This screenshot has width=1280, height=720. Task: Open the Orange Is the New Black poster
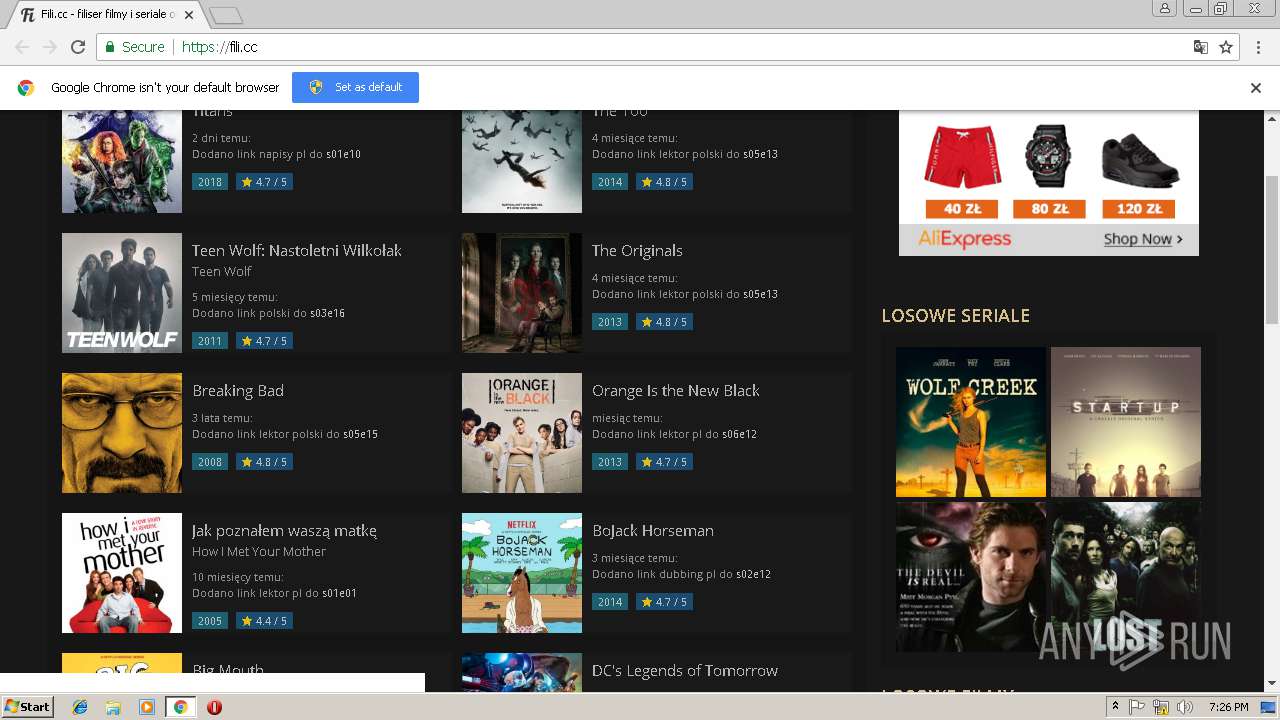[x=522, y=433]
